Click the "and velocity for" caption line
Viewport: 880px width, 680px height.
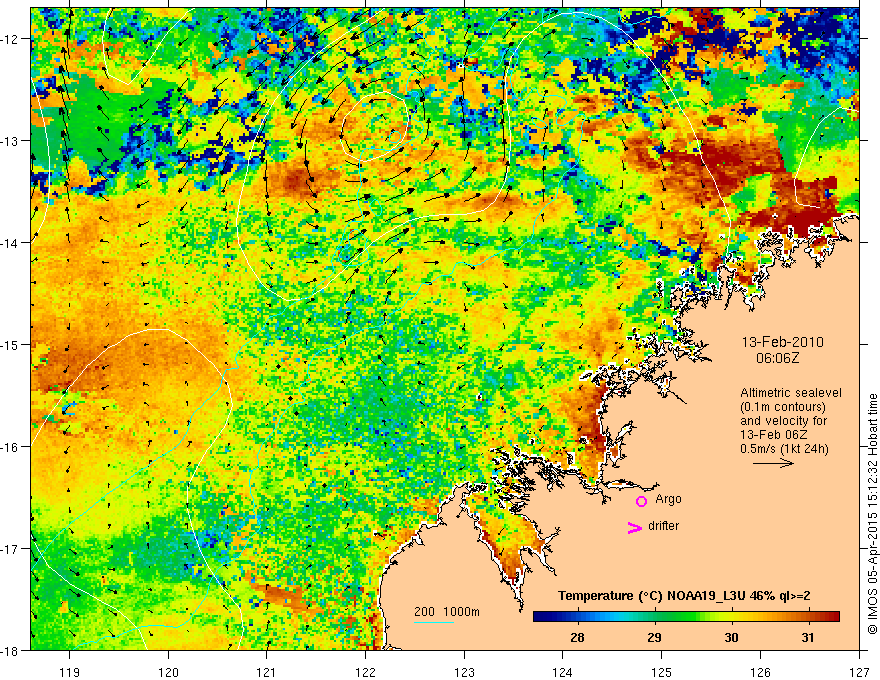pos(783,421)
